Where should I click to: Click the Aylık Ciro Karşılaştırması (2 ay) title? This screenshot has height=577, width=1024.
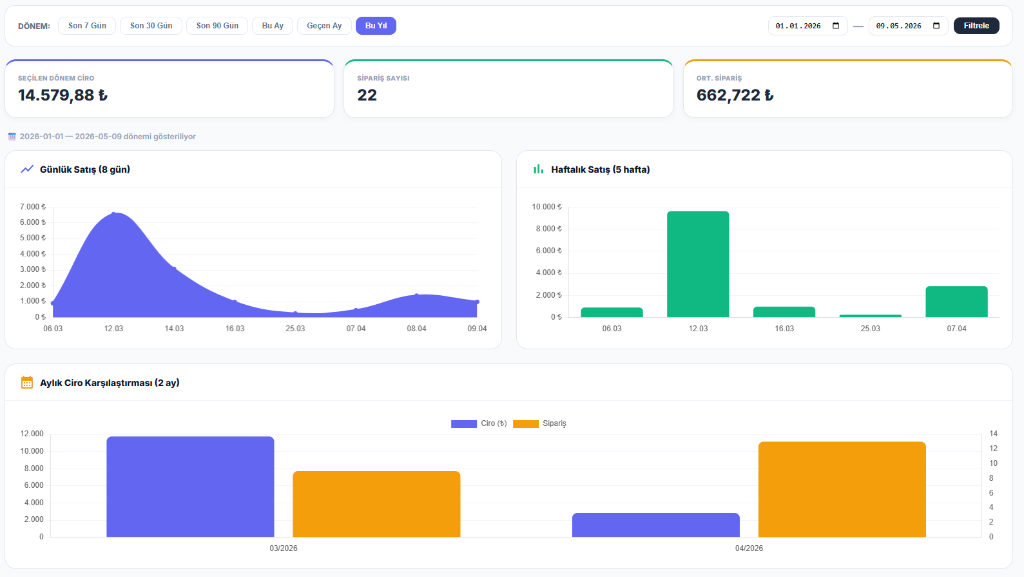click(110, 383)
